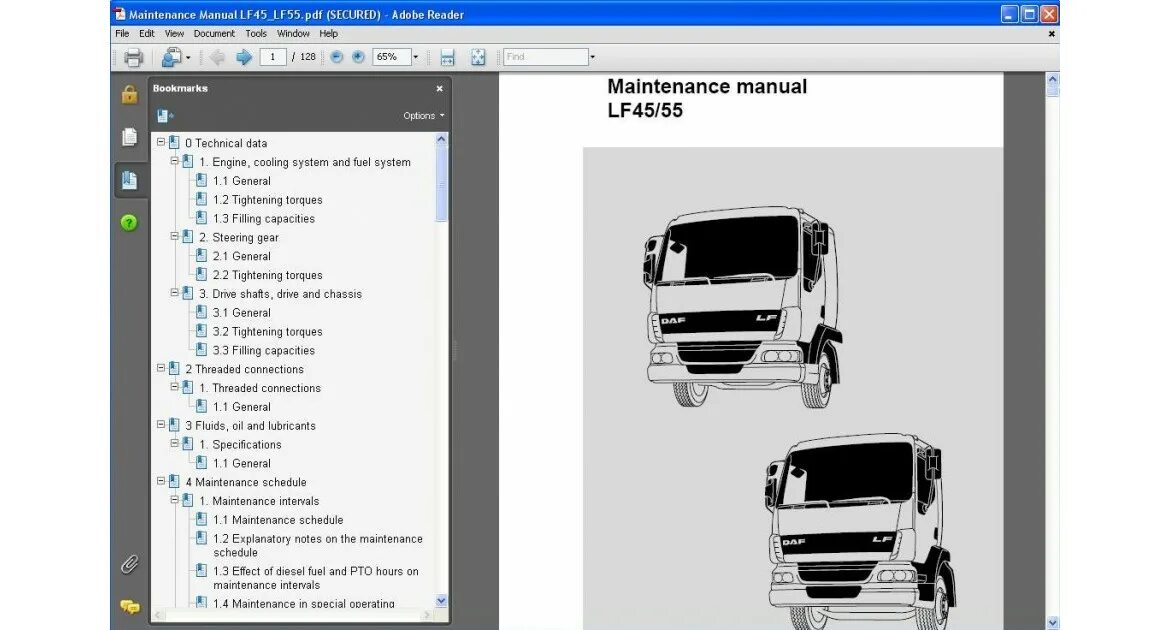
Task: Open the green help question icon
Action: pyautogui.click(x=129, y=222)
